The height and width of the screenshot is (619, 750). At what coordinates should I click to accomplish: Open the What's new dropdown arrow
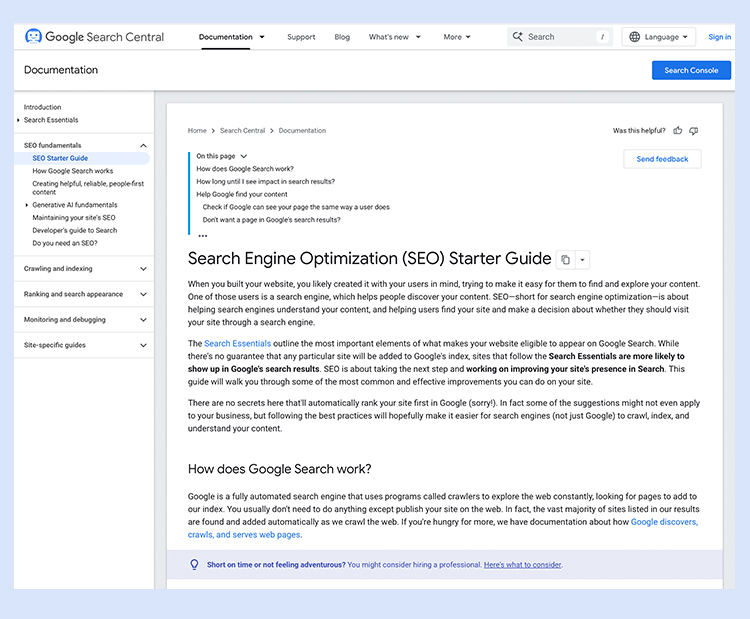418,37
